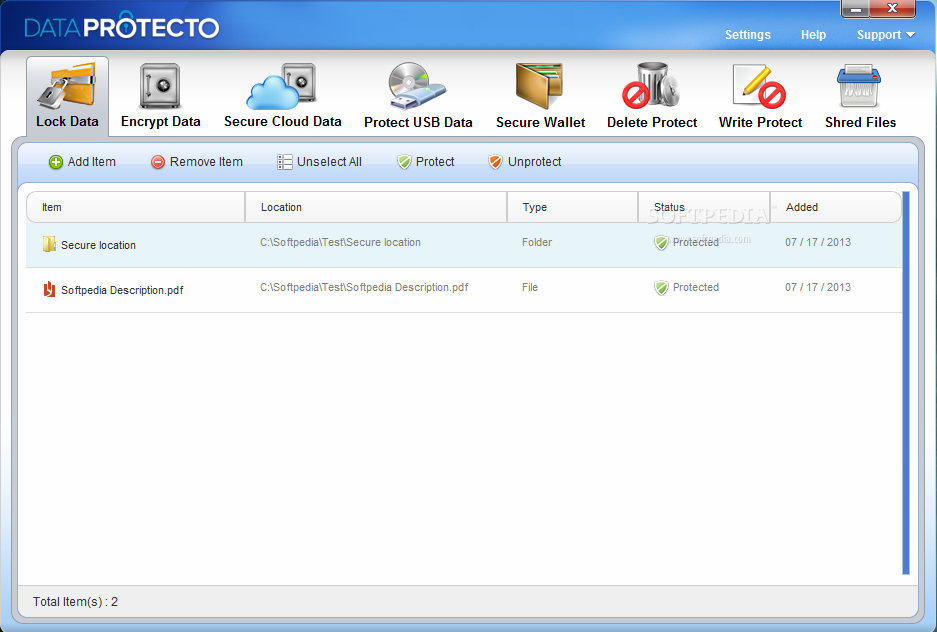
Task: Switch to the Secure Cloud Data tab label
Action: [x=283, y=121]
